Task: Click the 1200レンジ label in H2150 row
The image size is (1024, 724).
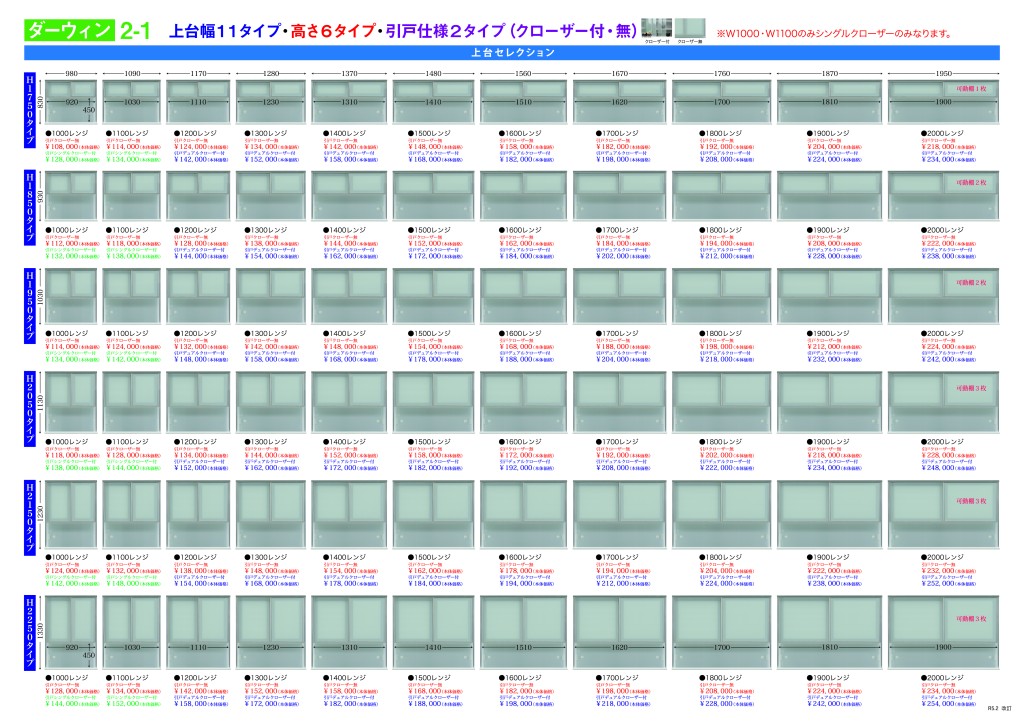Action: (x=195, y=558)
